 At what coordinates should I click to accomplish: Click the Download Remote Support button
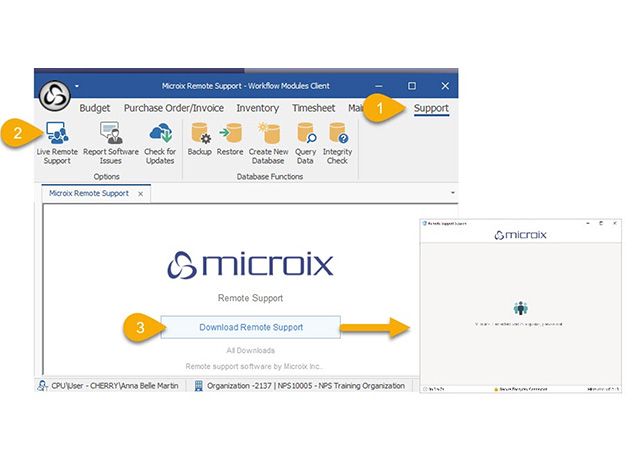point(251,327)
